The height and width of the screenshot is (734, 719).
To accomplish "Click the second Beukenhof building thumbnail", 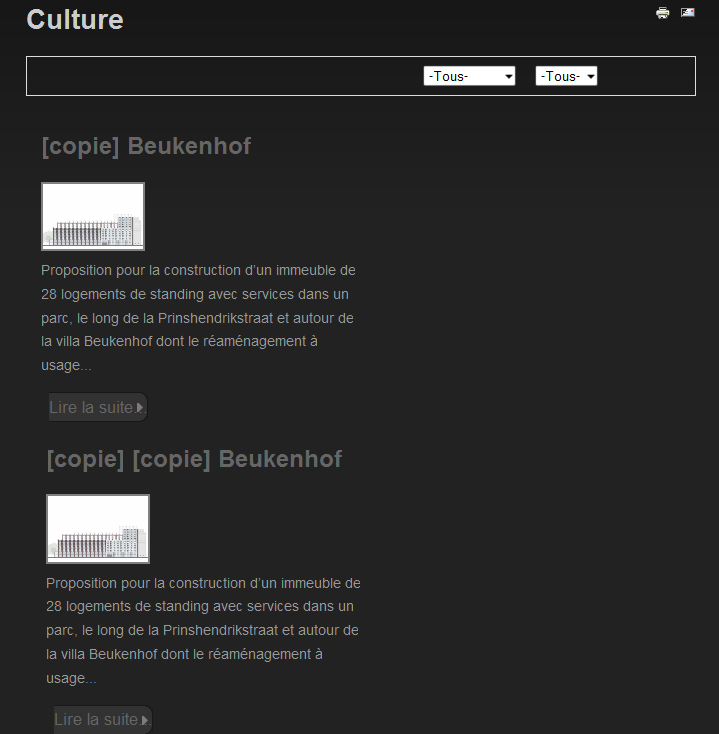I will pyautogui.click(x=98, y=528).
